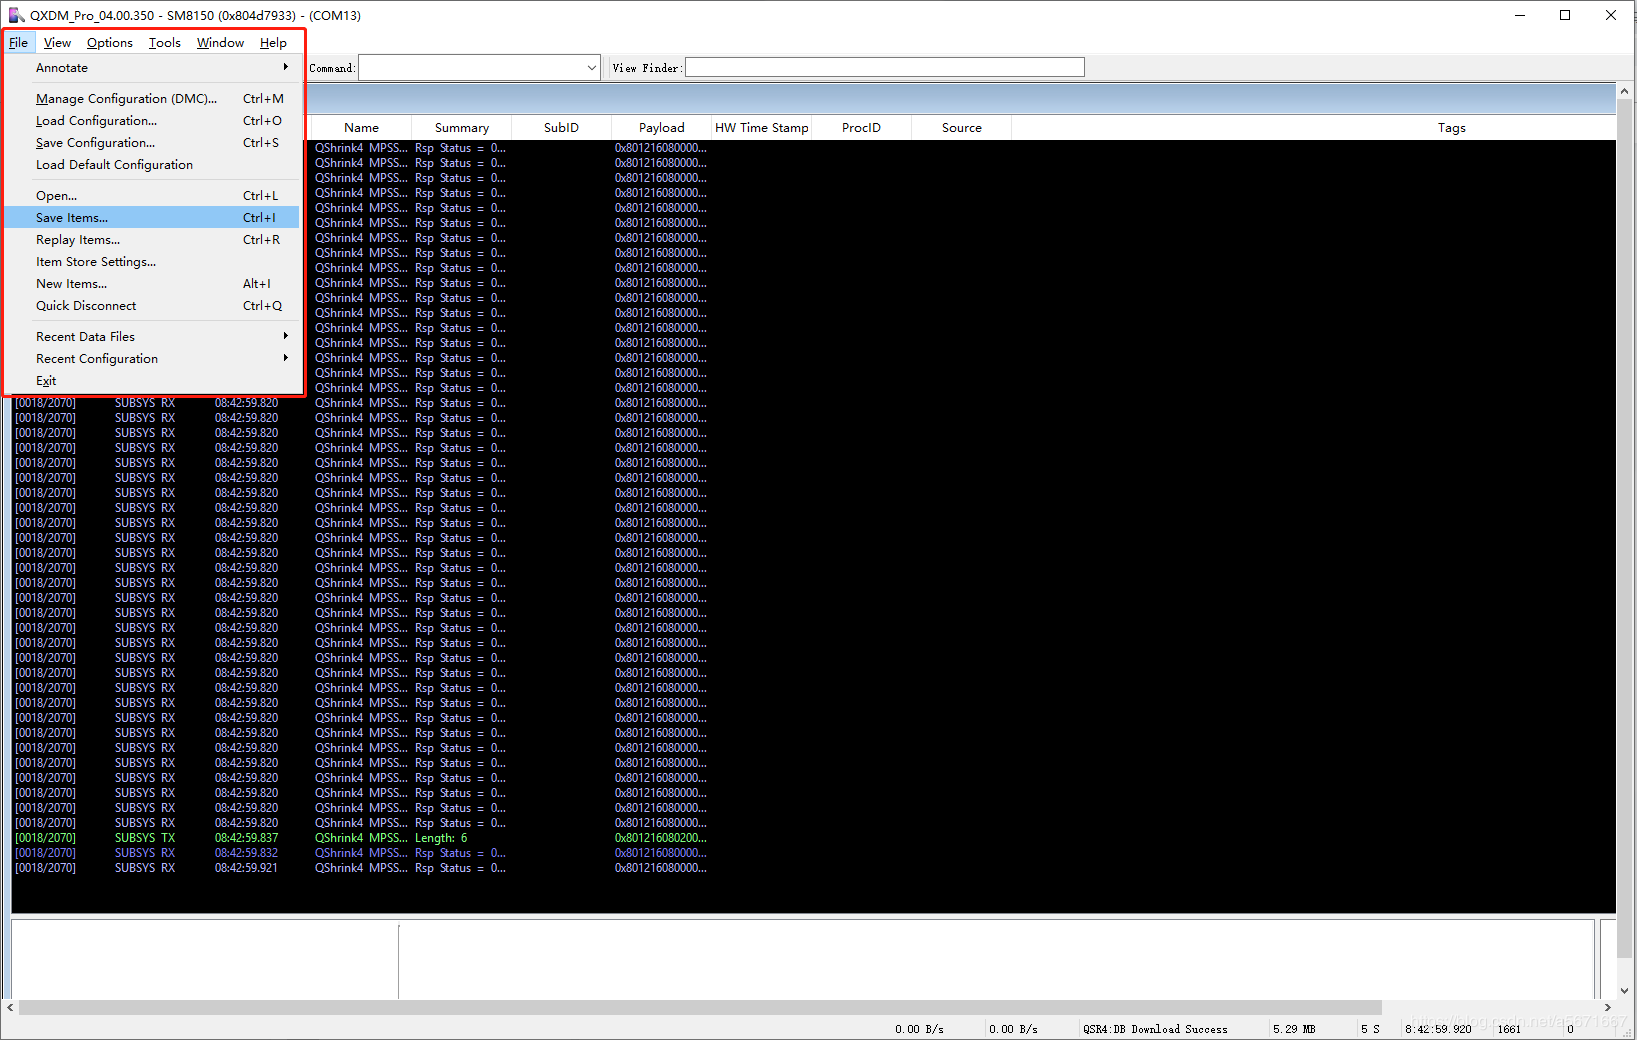1637x1040 pixels.
Task: Click the horizontal scrollbar right arrow
Action: point(1608,1007)
